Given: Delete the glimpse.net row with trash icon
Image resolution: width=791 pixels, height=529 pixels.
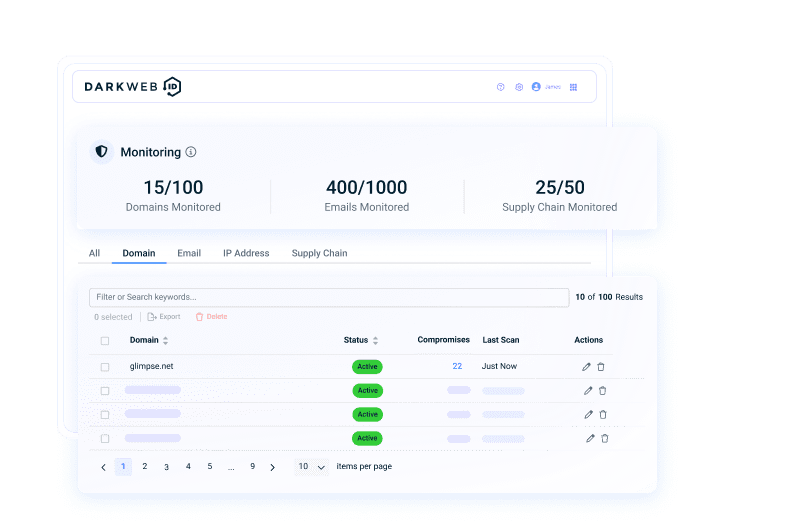Looking at the screenshot, I should (x=601, y=367).
